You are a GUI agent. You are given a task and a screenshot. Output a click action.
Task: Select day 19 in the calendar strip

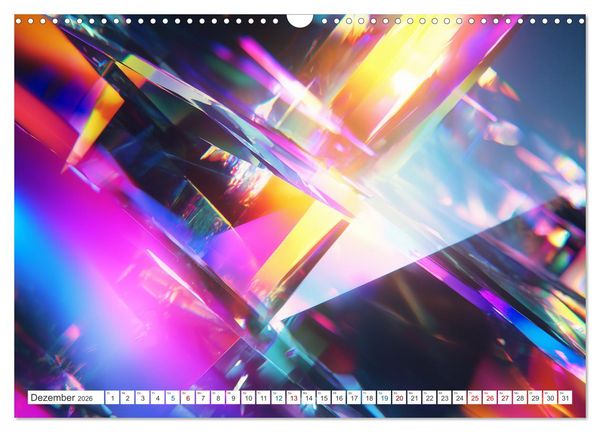384,398
